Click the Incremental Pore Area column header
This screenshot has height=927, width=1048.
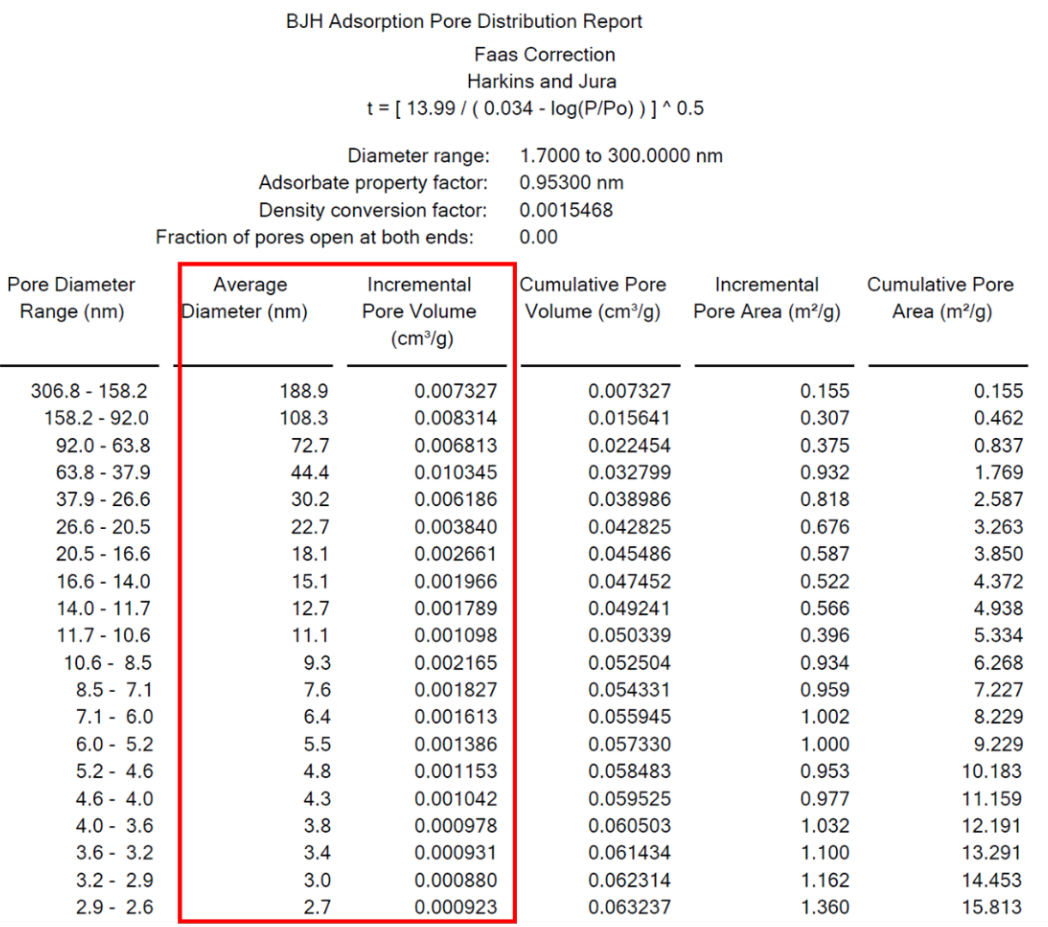coord(767,298)
